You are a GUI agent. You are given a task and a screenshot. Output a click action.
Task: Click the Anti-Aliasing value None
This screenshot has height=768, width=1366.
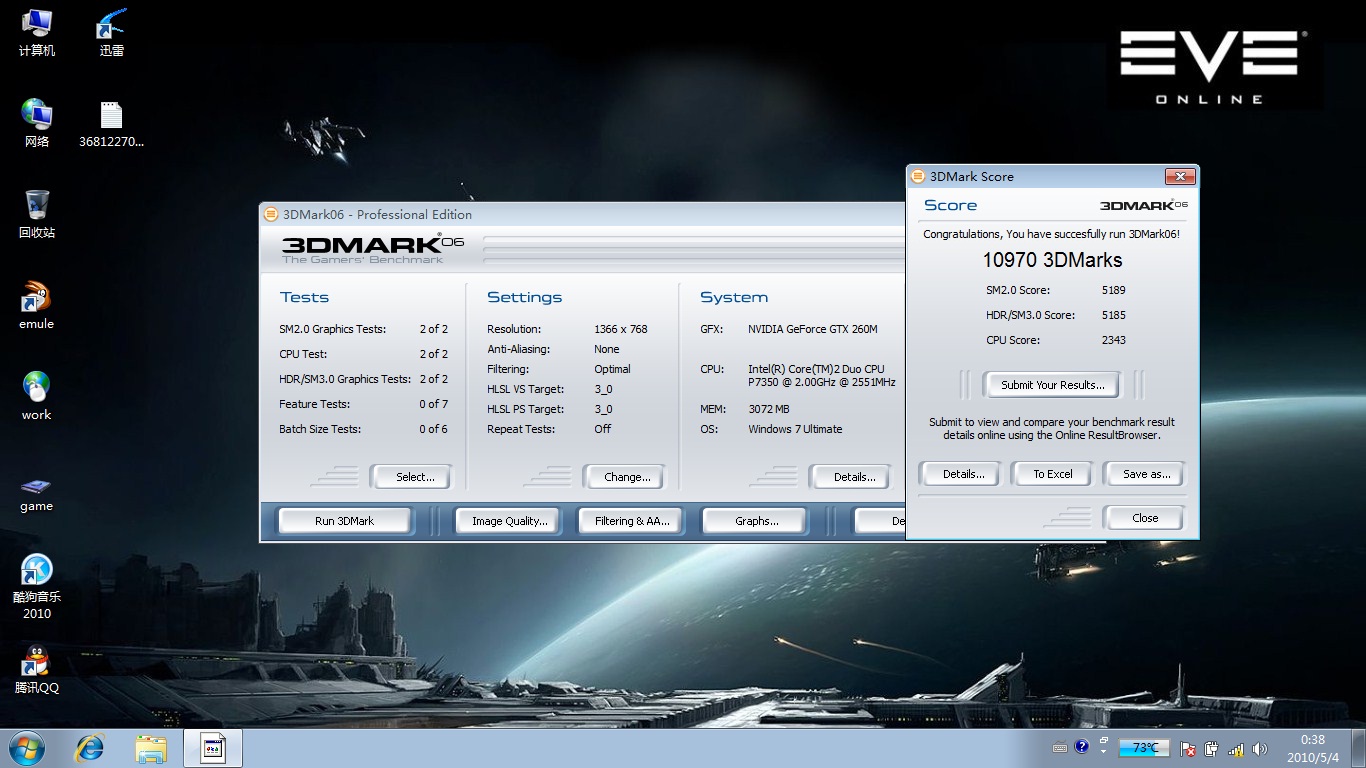point(607,349)
